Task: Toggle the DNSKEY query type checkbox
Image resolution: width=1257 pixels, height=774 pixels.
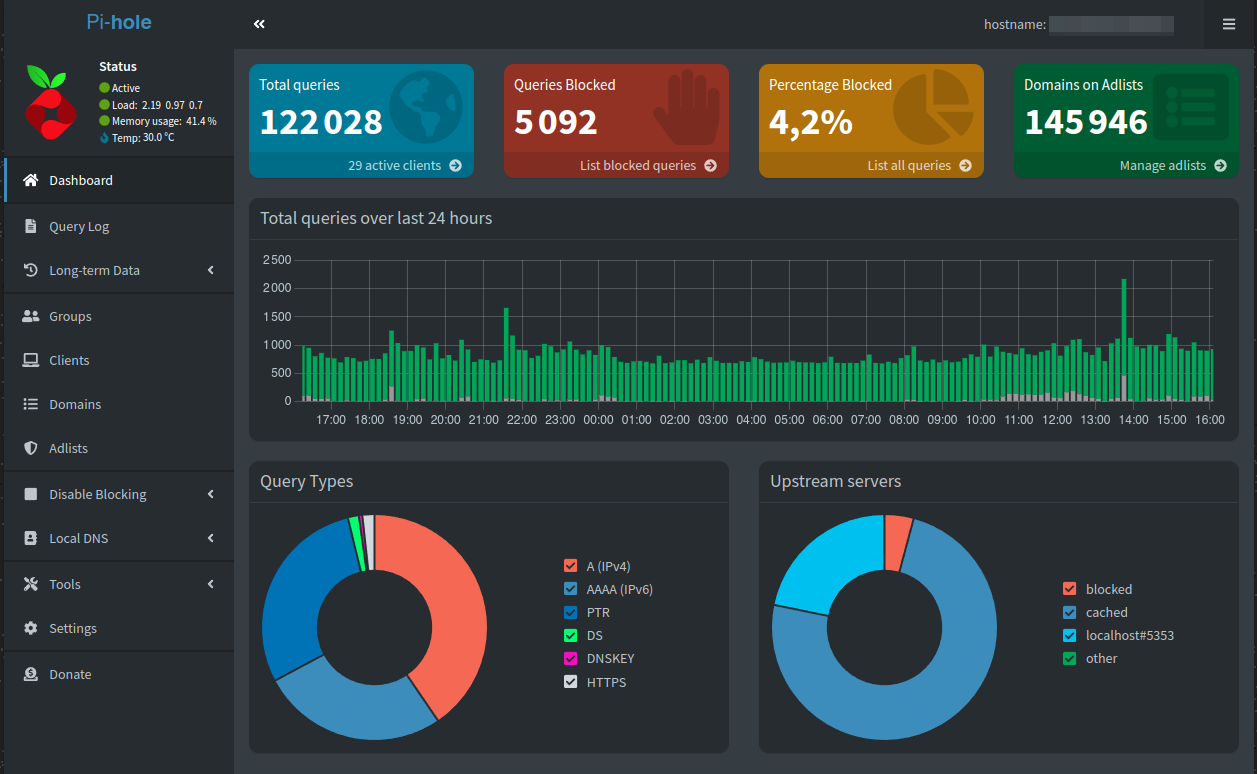Action: click(x=571, y=659)
